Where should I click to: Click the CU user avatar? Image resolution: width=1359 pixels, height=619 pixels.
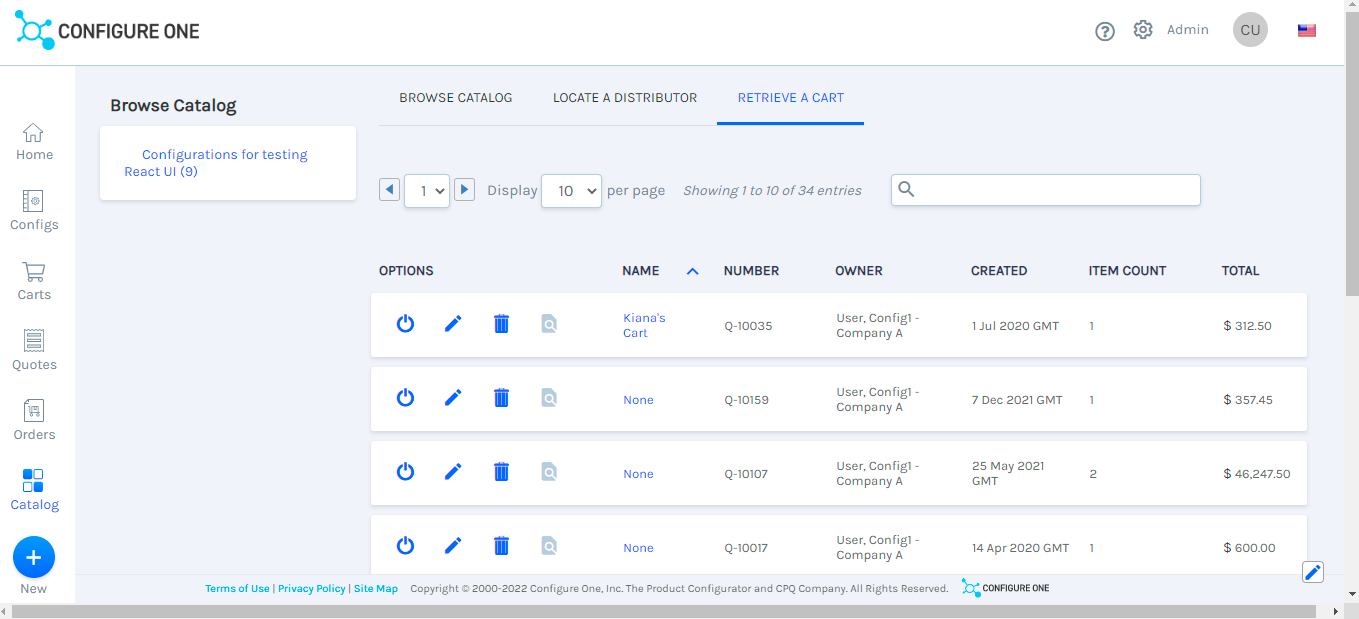pos(1250,30)
